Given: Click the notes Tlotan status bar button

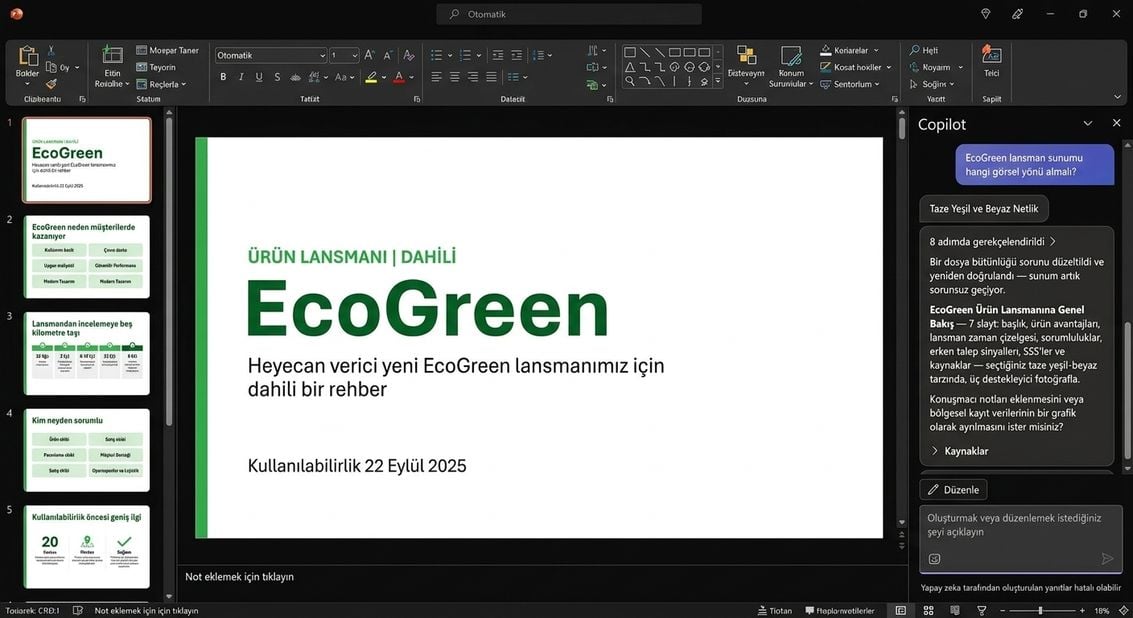Looking at the screenshot, I should click(774, 611).
